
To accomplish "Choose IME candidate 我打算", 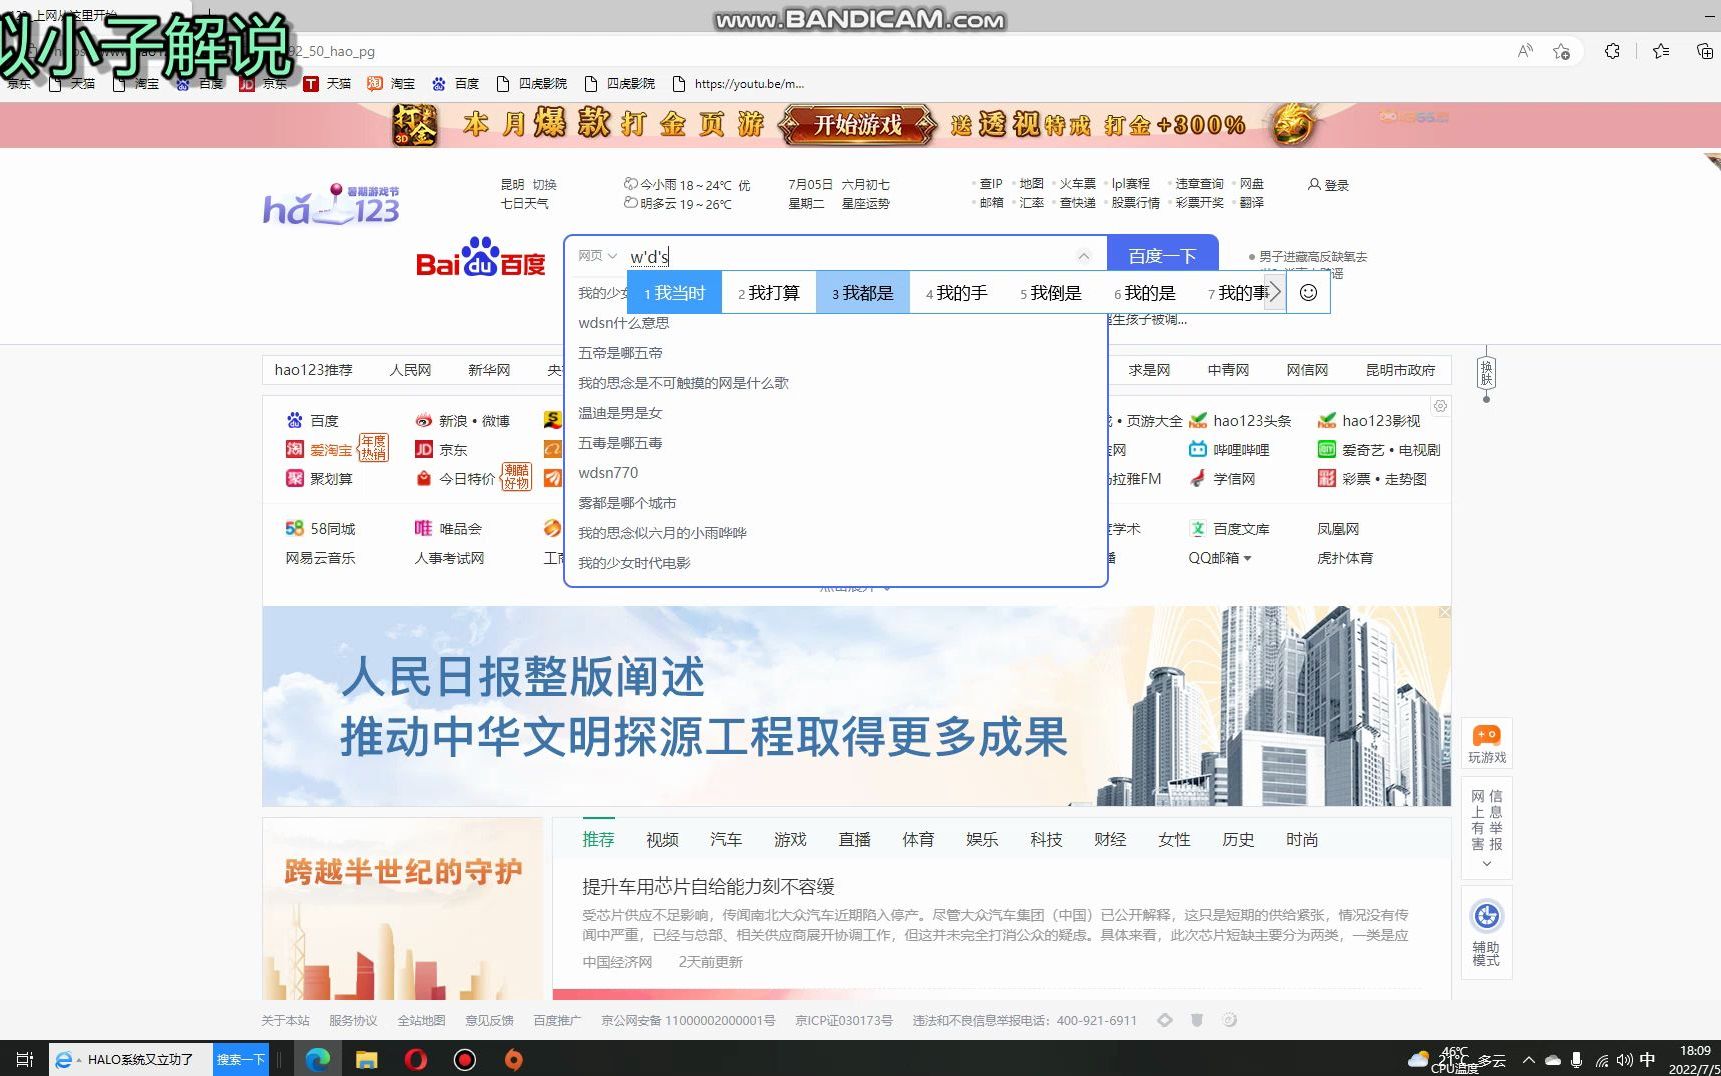I will pos(769,293).
